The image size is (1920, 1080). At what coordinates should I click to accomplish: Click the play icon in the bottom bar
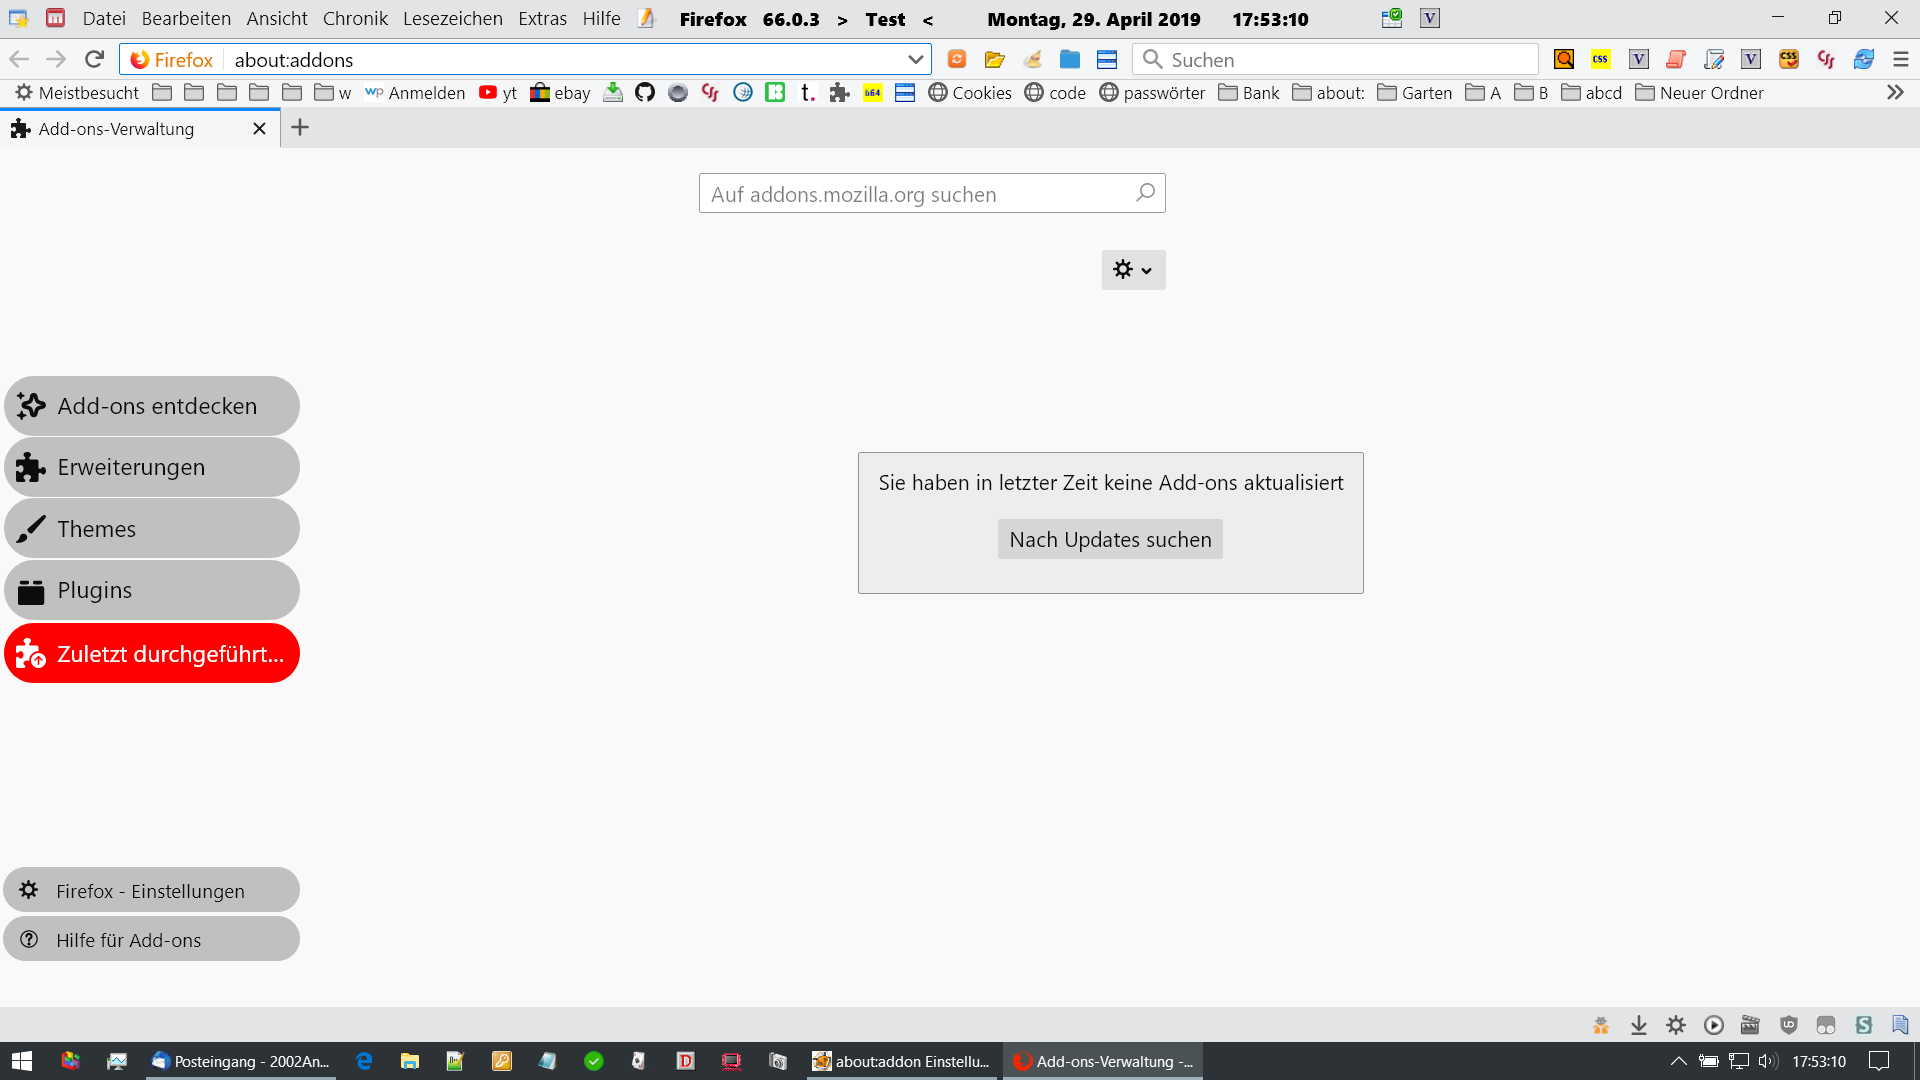pos(1713,1025)
